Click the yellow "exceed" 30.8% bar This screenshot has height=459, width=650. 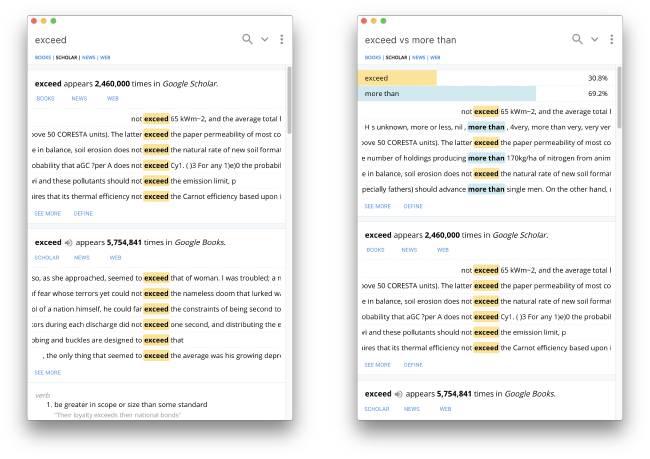click(397, 77)
